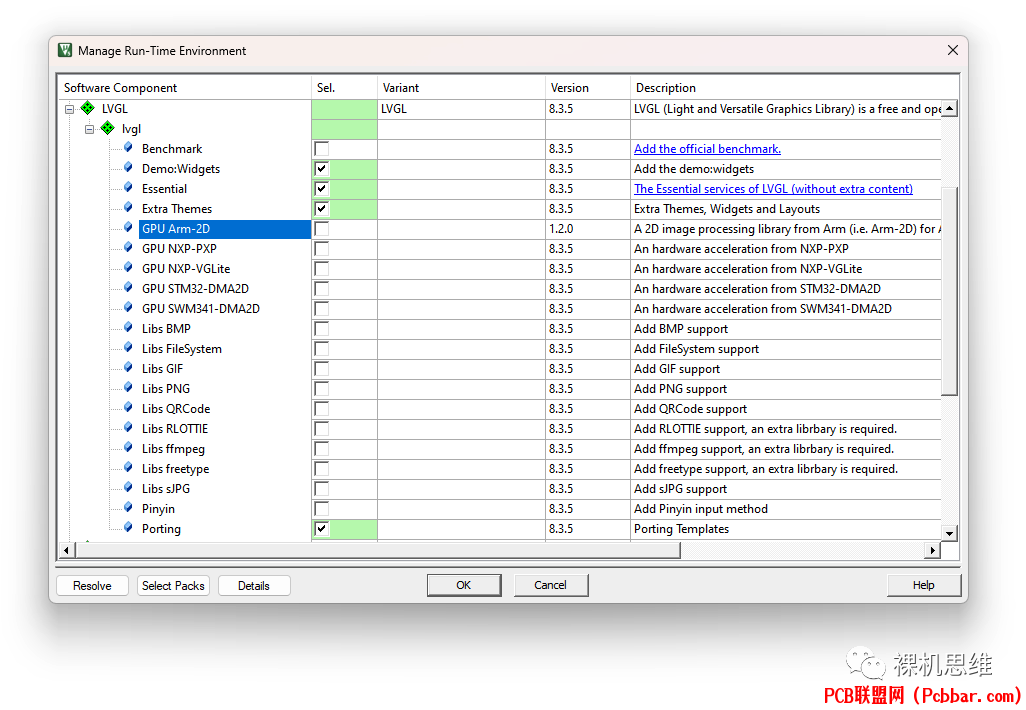Click the Sel. column header
This screenshot has height=710, width=1026.
(x=344, y=87)
